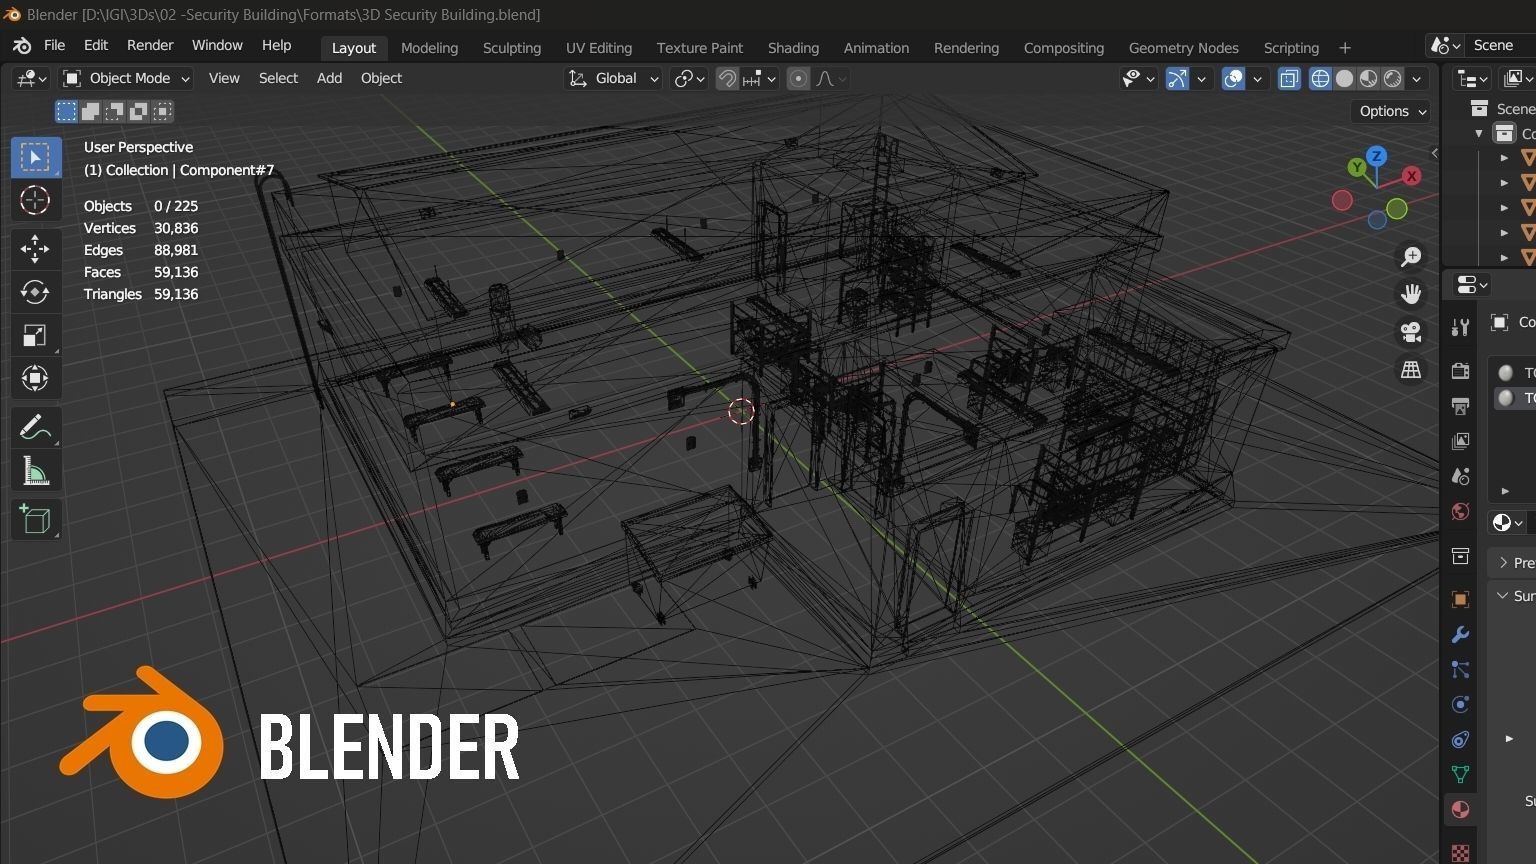This screenshot has width=1536, height=864.
Task: Open the 3D viewport editor type dropdown
Action: [31, 78]
